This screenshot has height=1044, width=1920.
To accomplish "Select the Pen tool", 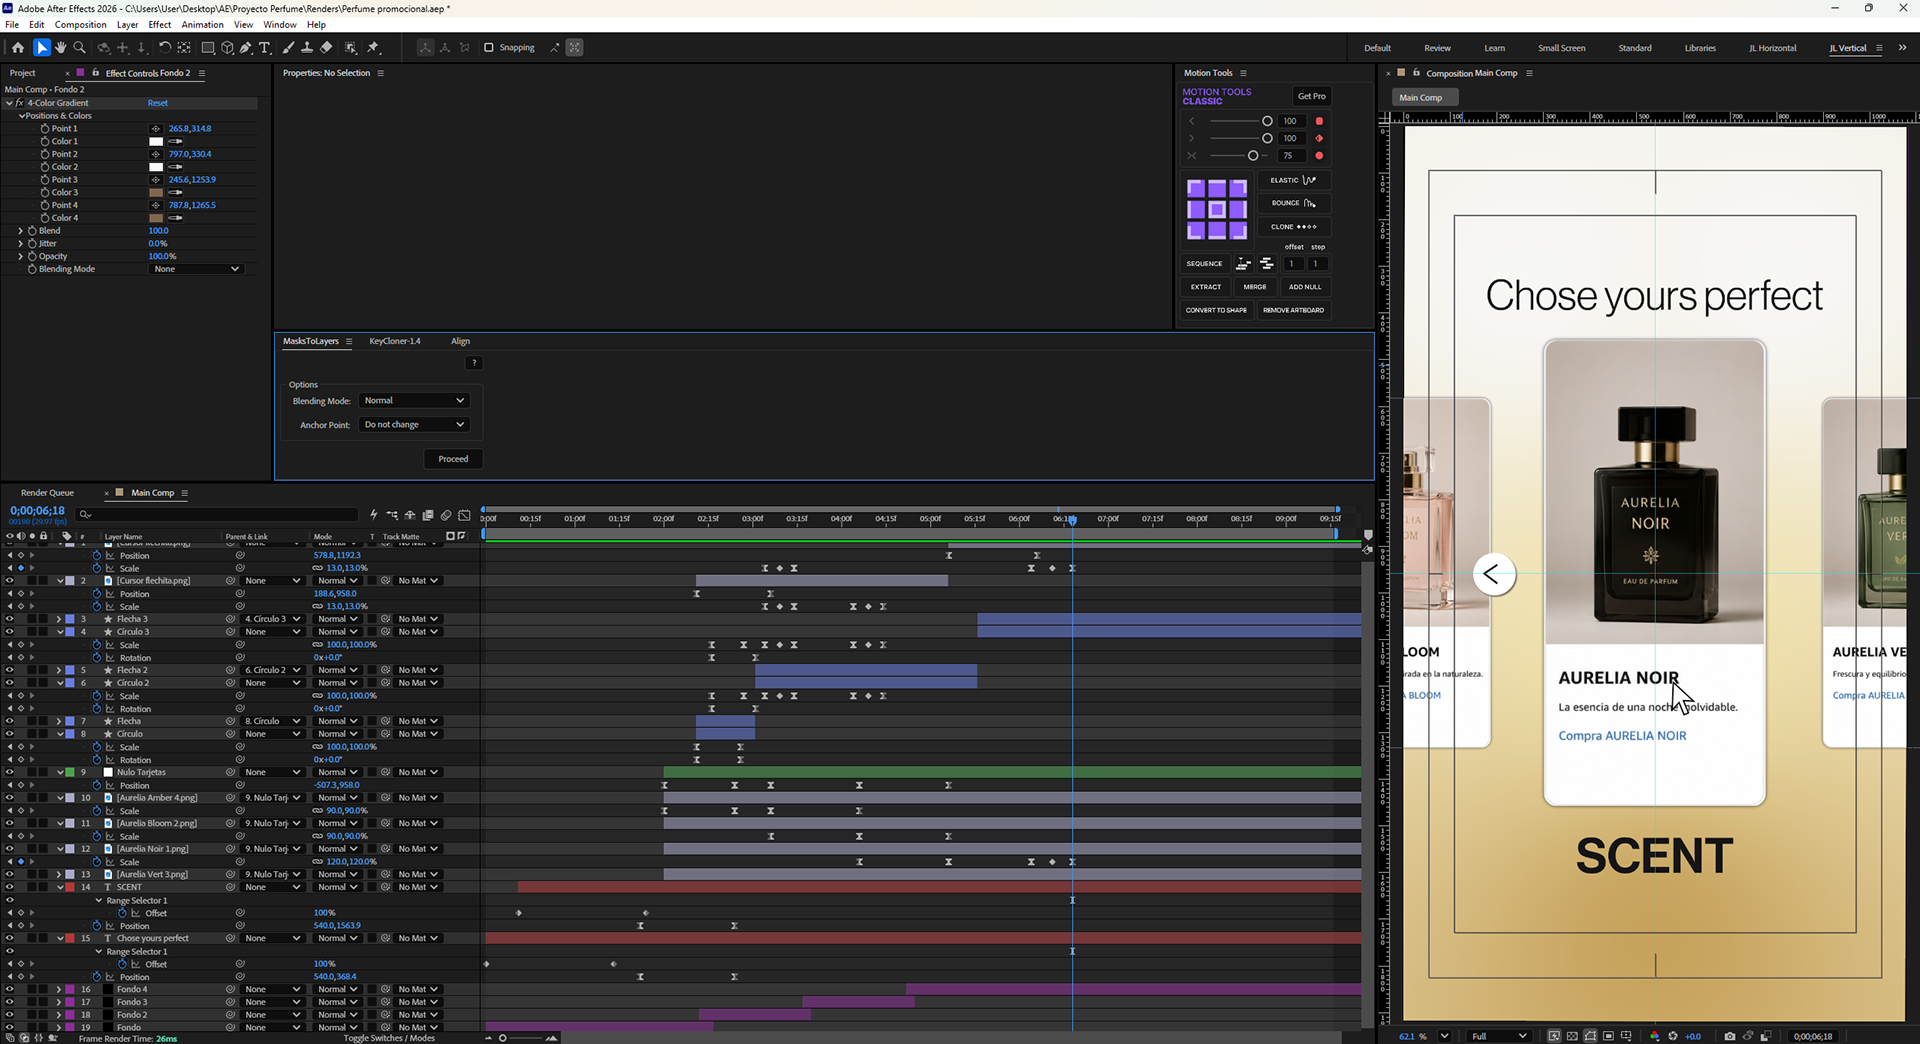I will pos(246,47).
